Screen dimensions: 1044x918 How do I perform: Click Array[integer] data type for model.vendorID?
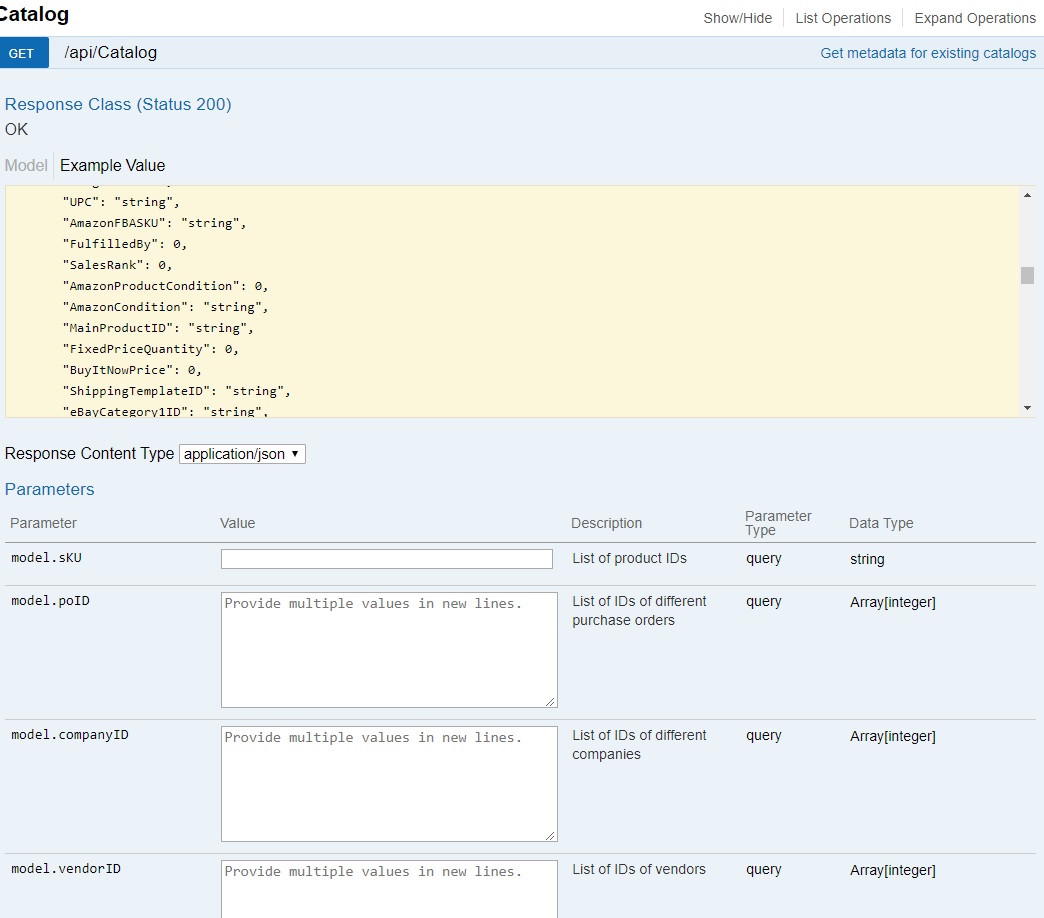pos(892,870)
